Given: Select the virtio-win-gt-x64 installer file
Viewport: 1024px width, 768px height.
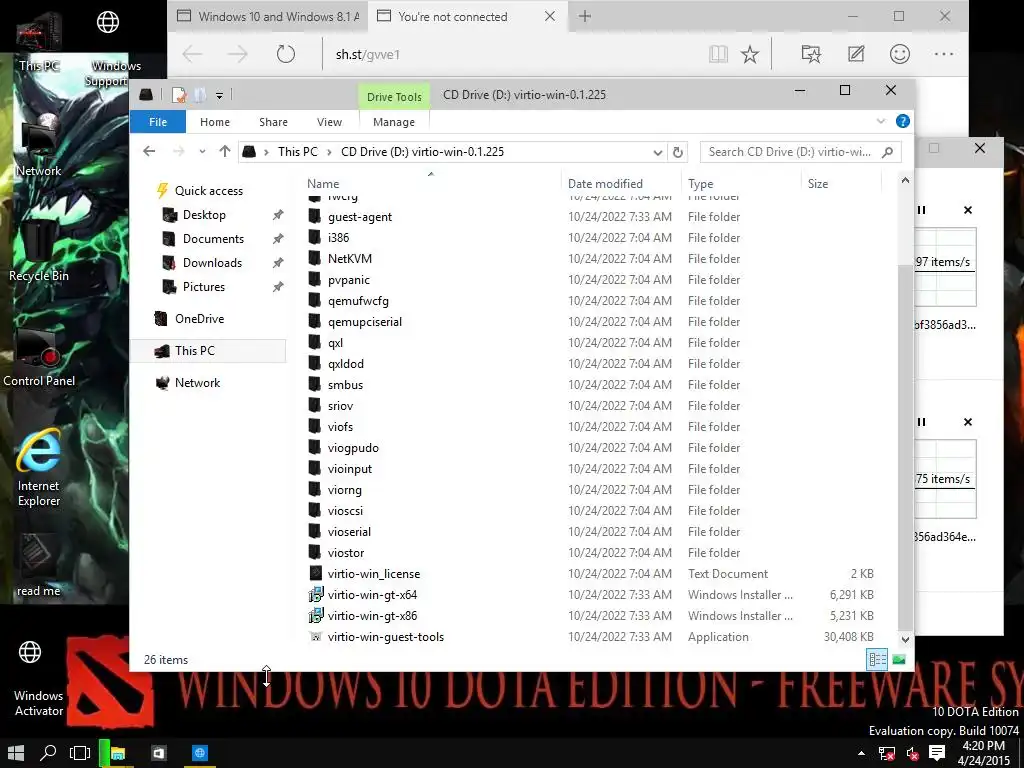Looking at the screenshot, I should point(372,595).
